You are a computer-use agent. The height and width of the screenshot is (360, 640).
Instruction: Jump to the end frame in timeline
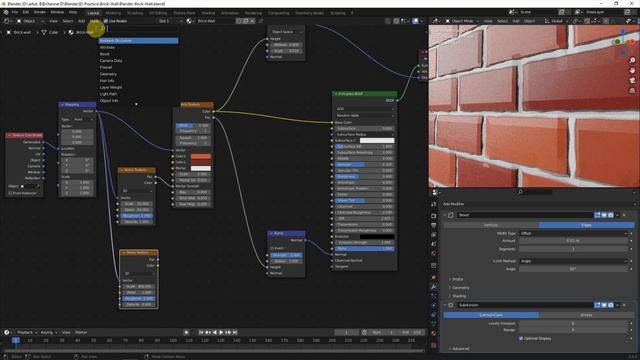pyautogui.click(x=235, y=332)
